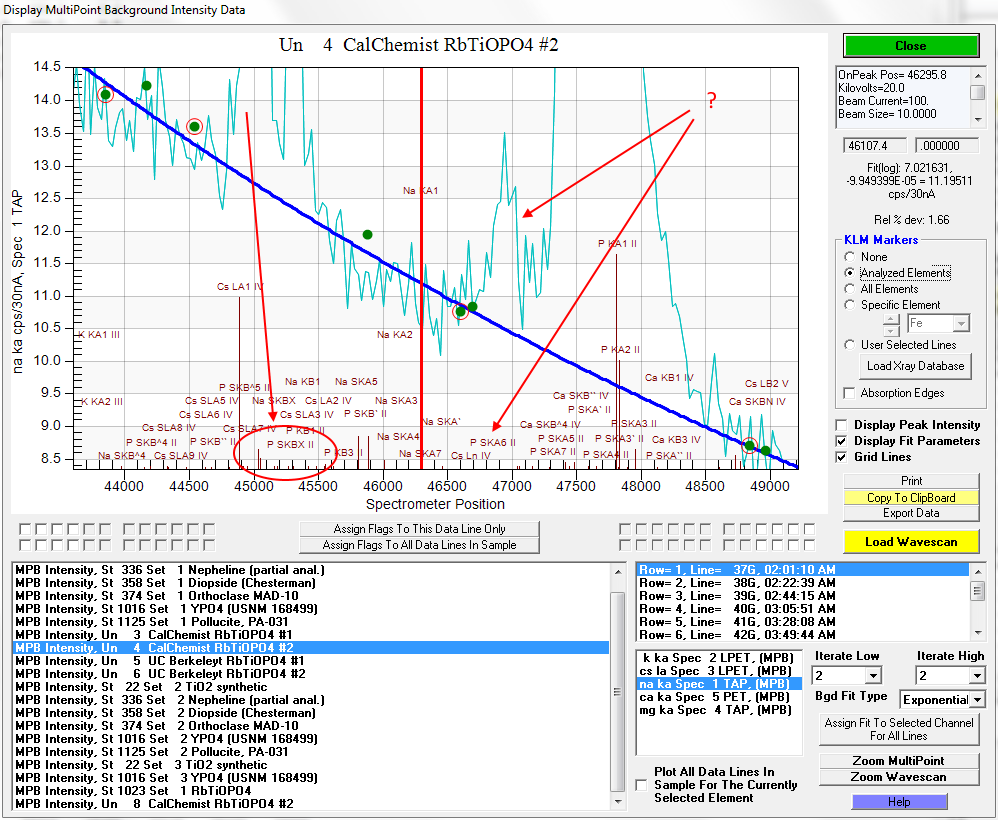Select All Elements KLM marker option

[850, 289]
